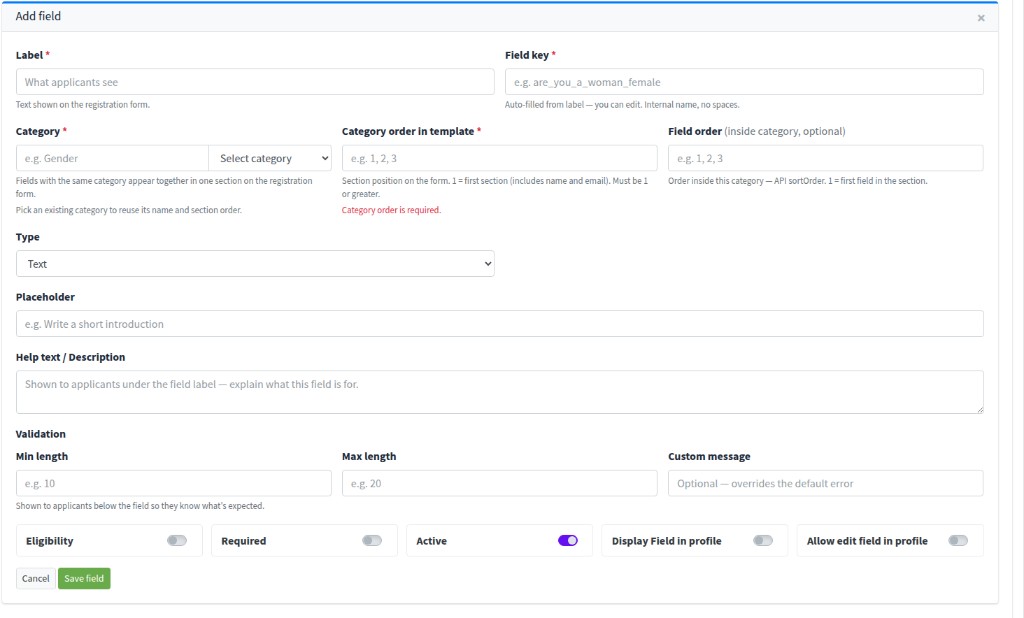This screenshot has height=618, width=1024.
Task: Focus the Field order input
Action: [825, 158]
